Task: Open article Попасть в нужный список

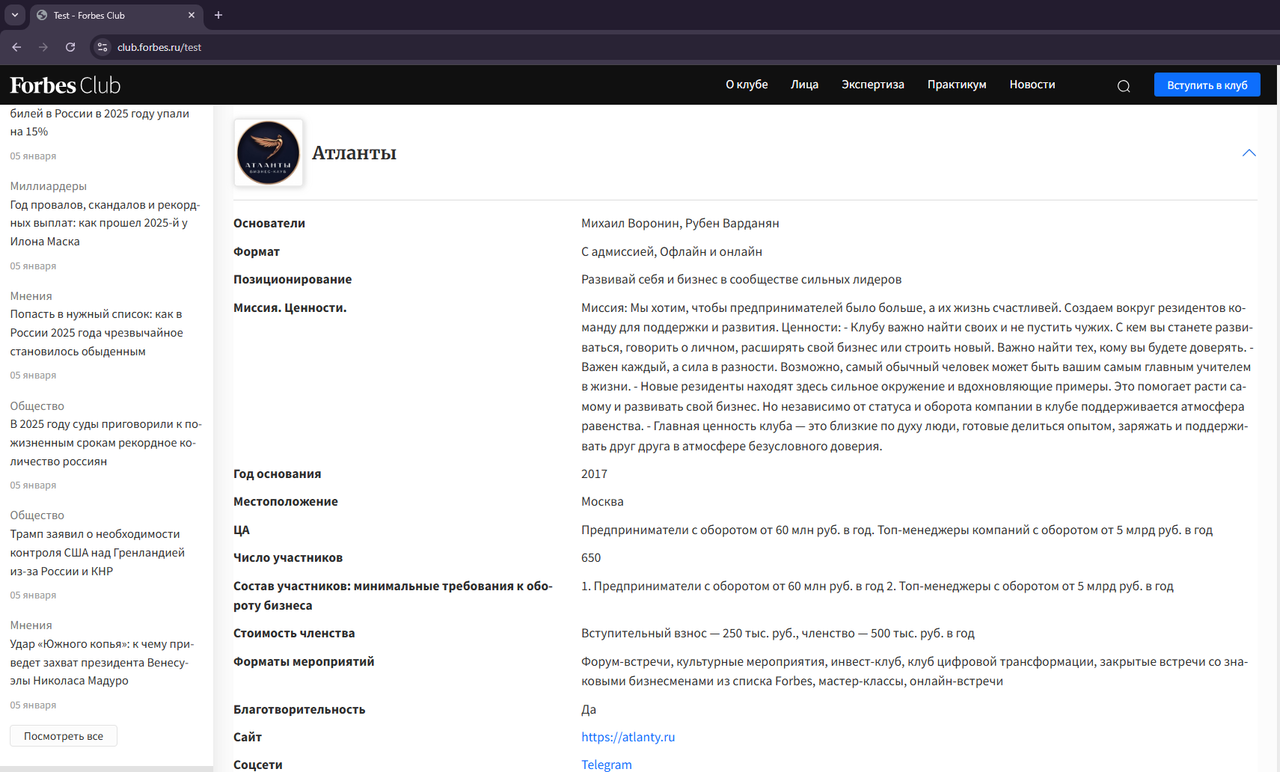Action: point(97,333)
